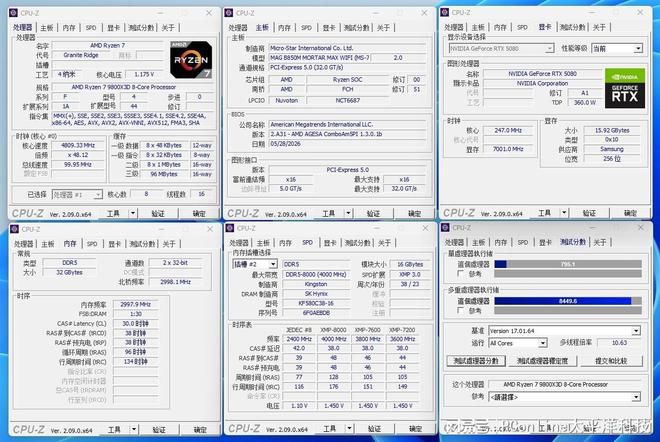Switch to SPD tab in the memory window
This screenshot has width=660, height=442.
click(x=92, y=244)
